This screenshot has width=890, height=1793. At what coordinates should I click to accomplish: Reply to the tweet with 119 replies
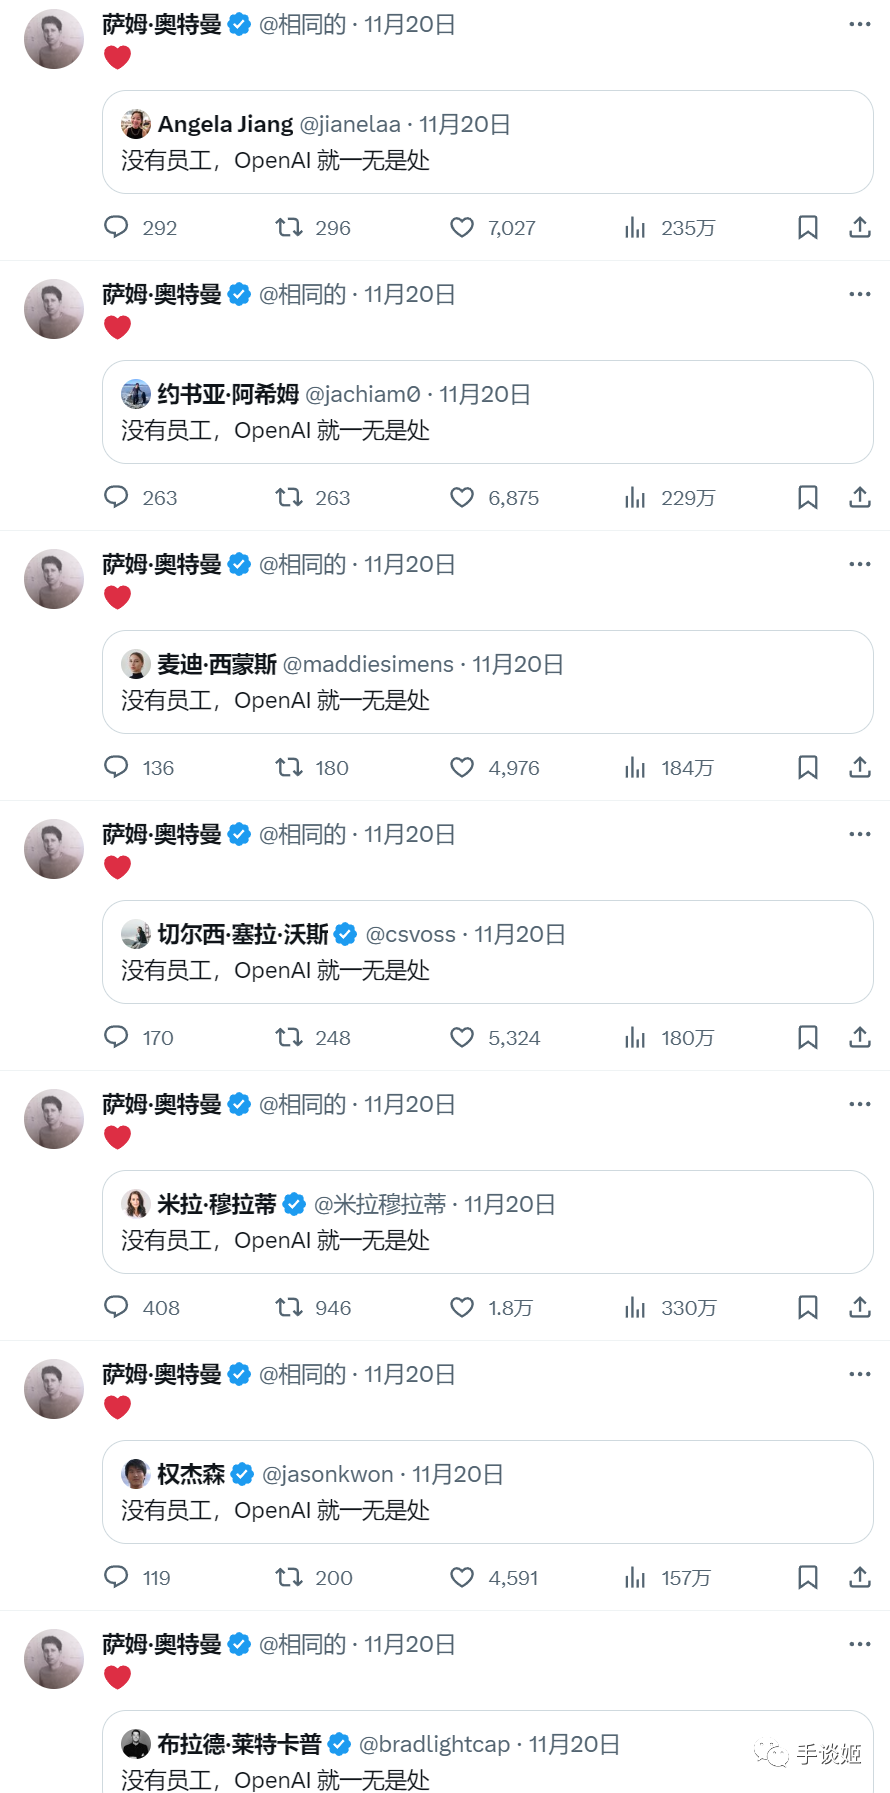[x=117, y=1578]
